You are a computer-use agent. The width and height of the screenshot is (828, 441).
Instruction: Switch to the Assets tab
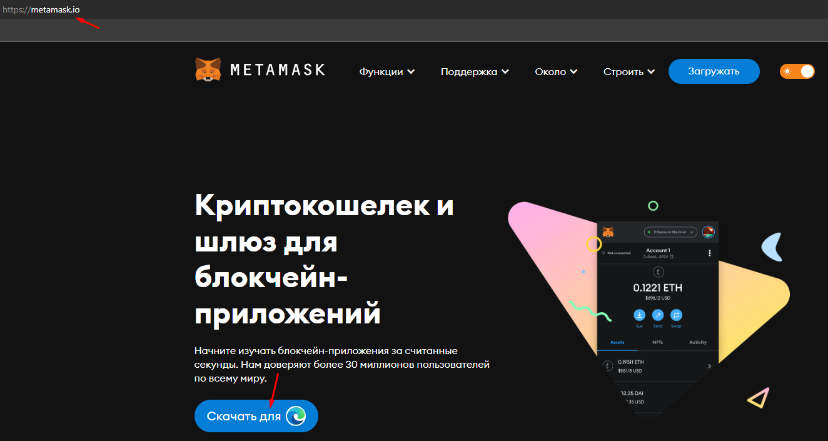point(617,342)
